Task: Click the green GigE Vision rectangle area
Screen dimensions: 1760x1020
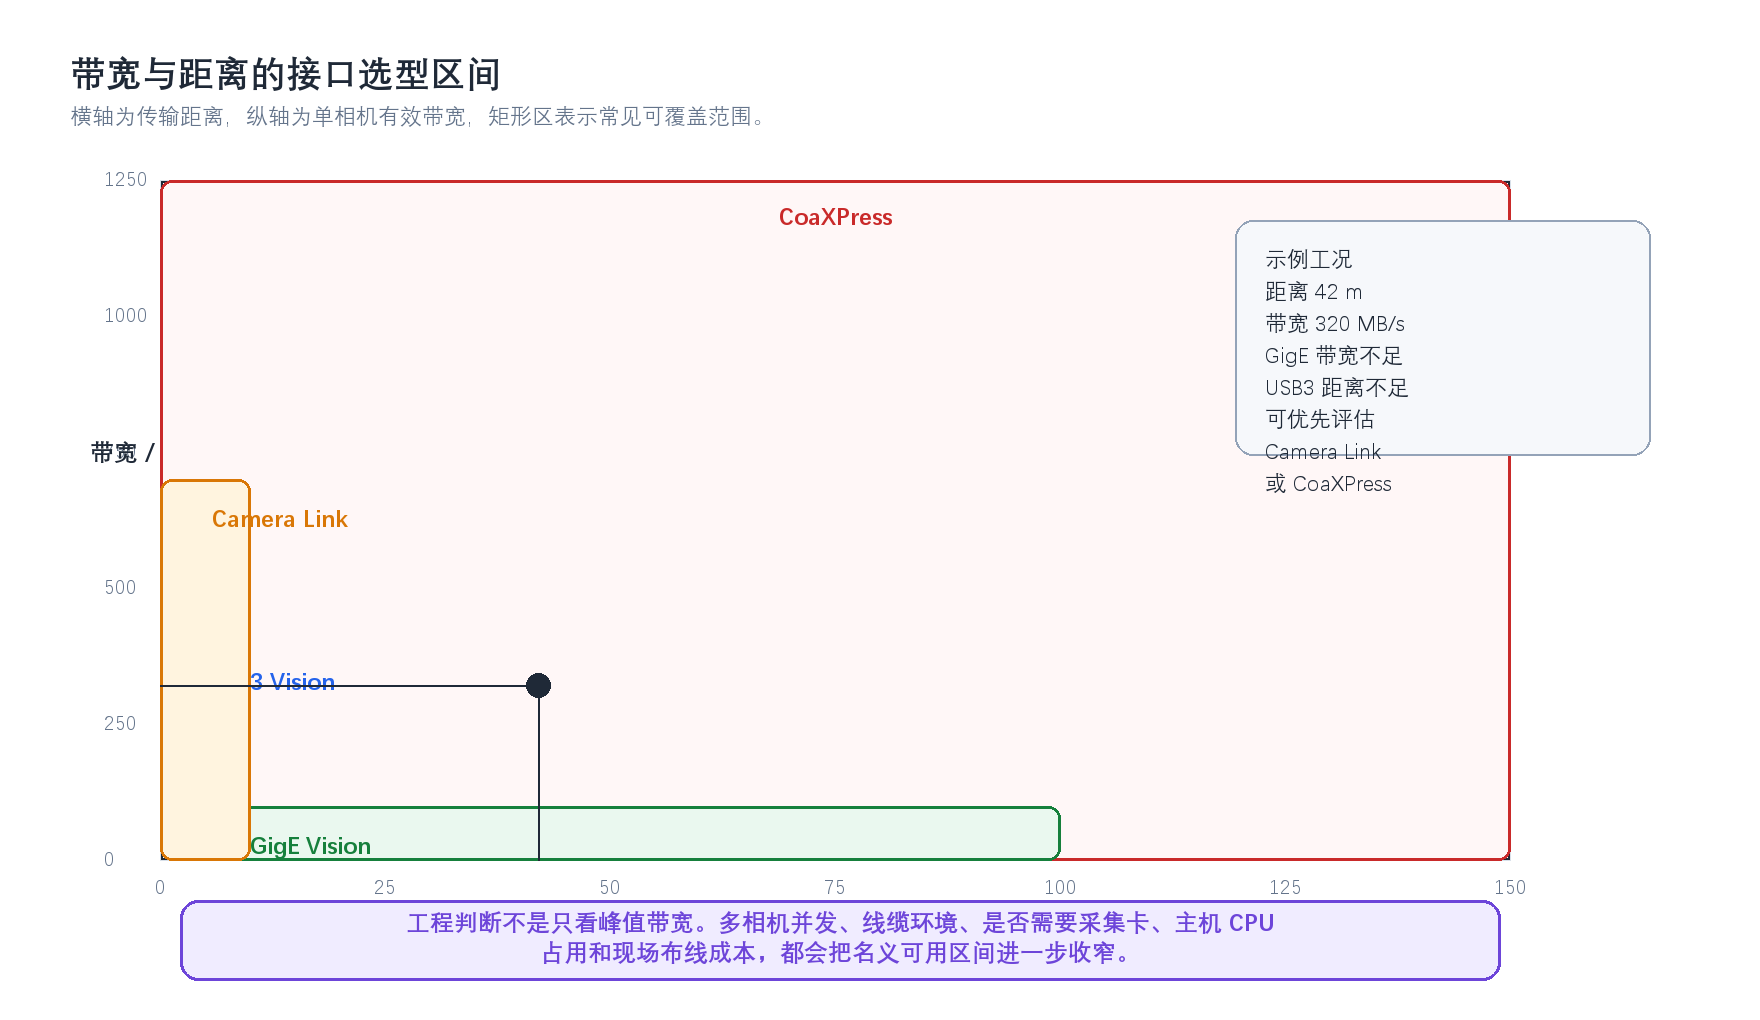Action: click(x=655, y=833)
